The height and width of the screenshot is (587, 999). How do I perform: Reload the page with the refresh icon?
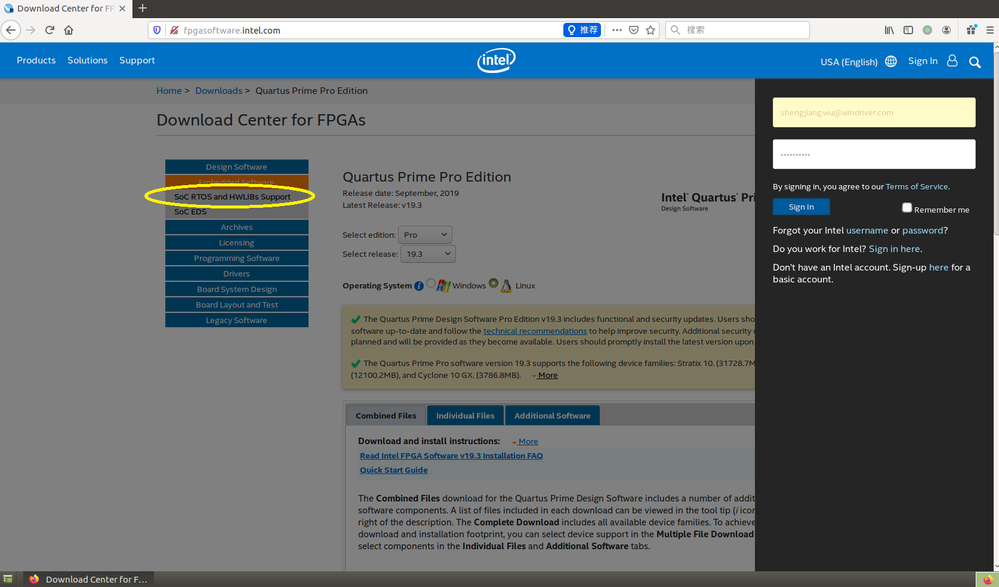50,30
